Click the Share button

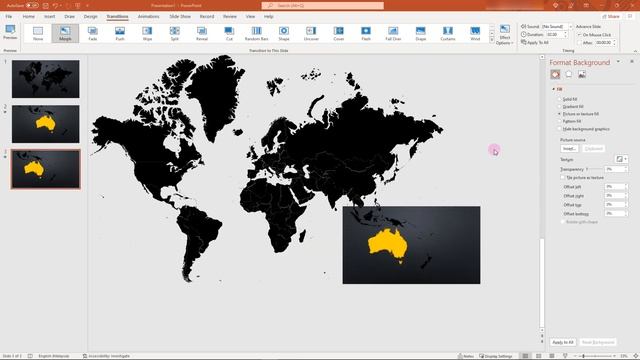tap(611, 16)
